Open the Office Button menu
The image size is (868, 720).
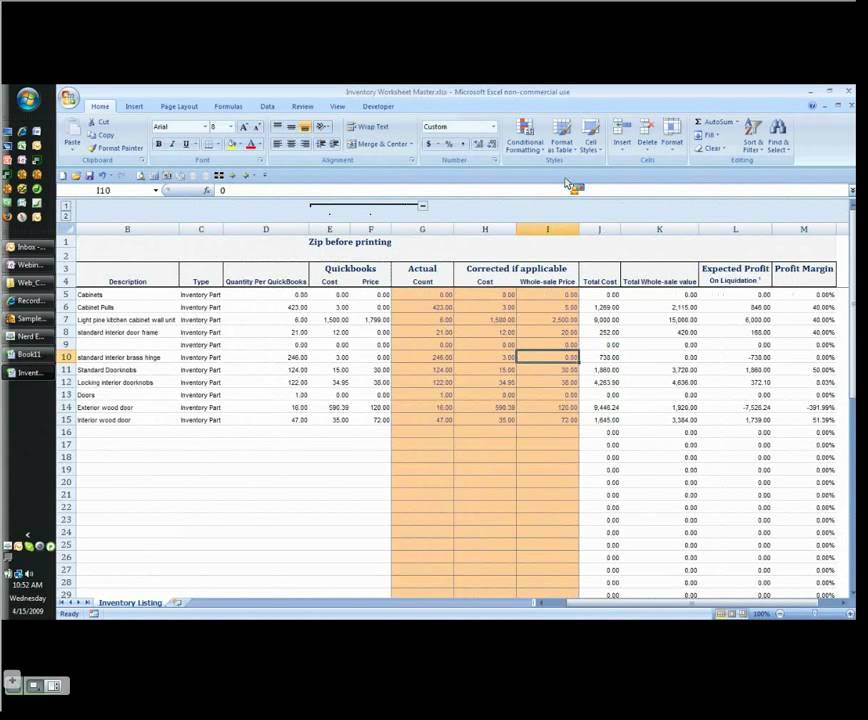pyautogui.click(x=69, y=99)
